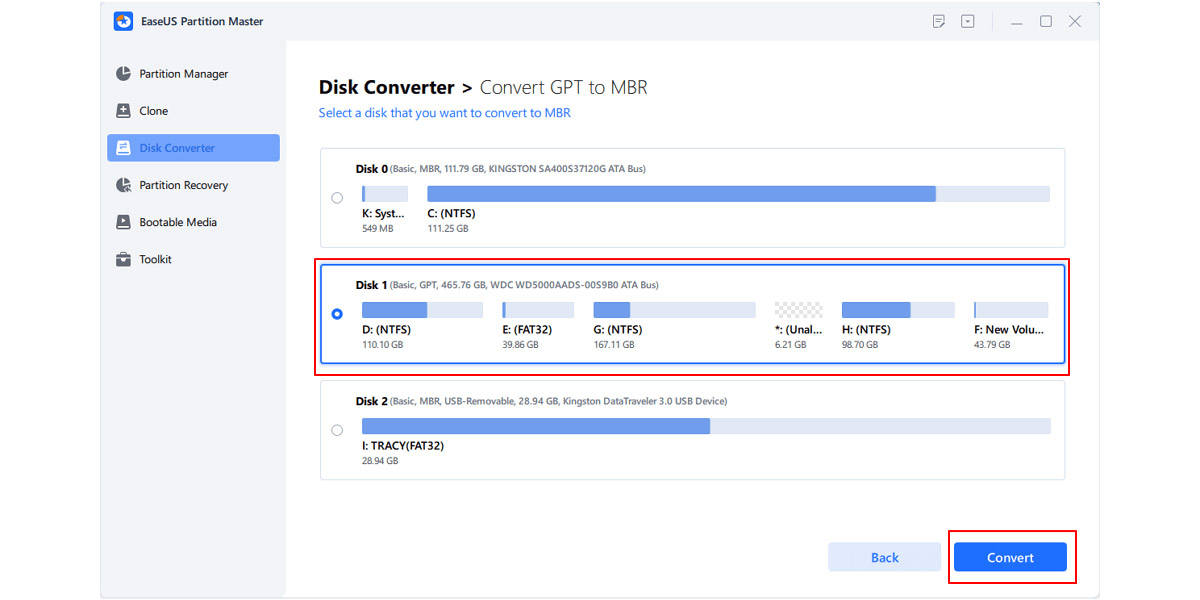Select Disk Converter in the sidebar
Image resolution: width=1200 pixels, height=600 pixels.
point(193,148)
